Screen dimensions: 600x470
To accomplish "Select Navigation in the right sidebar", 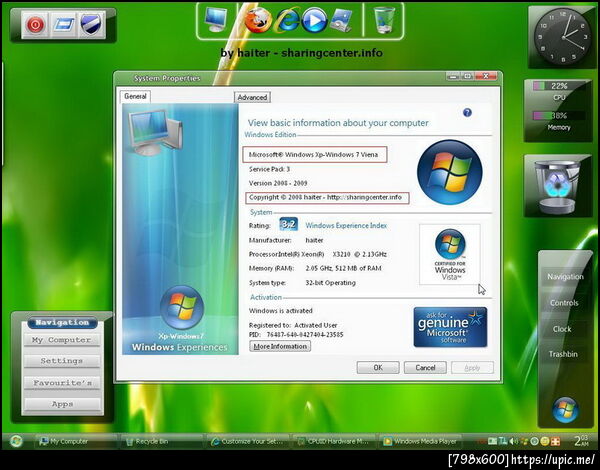I will 565,277.
